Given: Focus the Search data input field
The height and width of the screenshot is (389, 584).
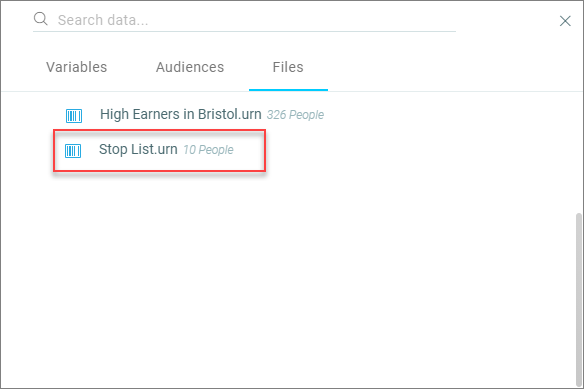Looking at the screenshot, I should [256, 20].
